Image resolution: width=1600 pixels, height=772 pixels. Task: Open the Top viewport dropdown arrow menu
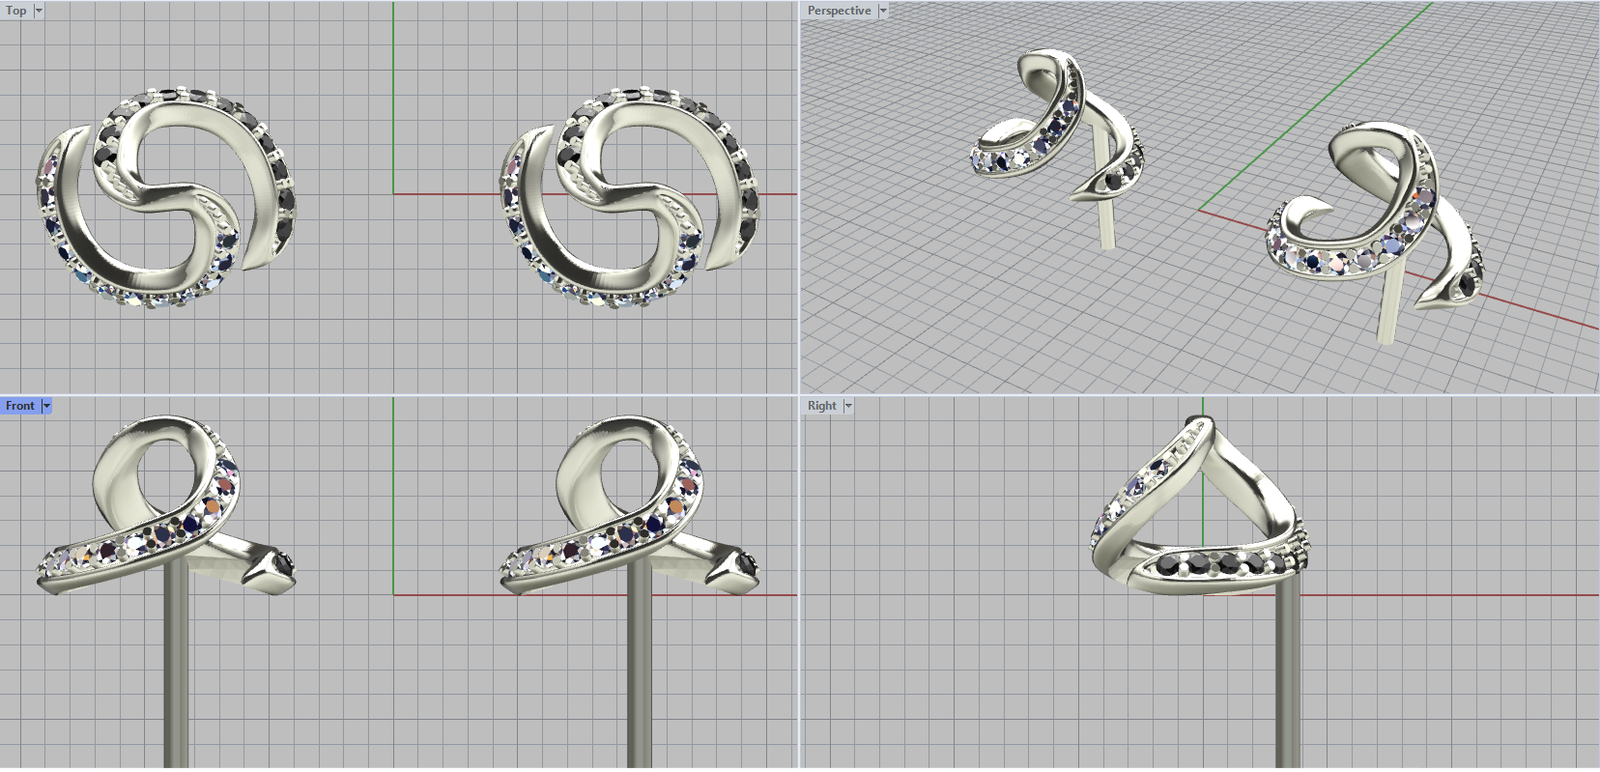pos(39,11)
